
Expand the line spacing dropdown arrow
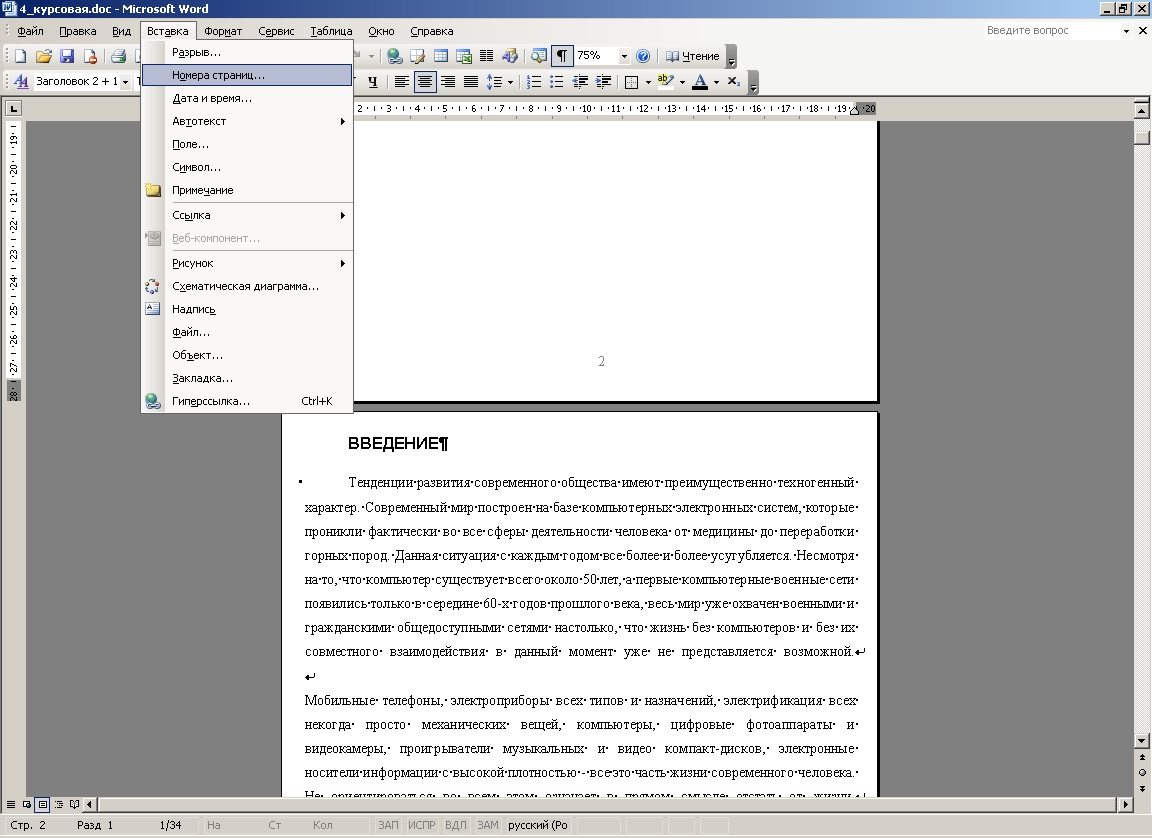click(511, 82)
